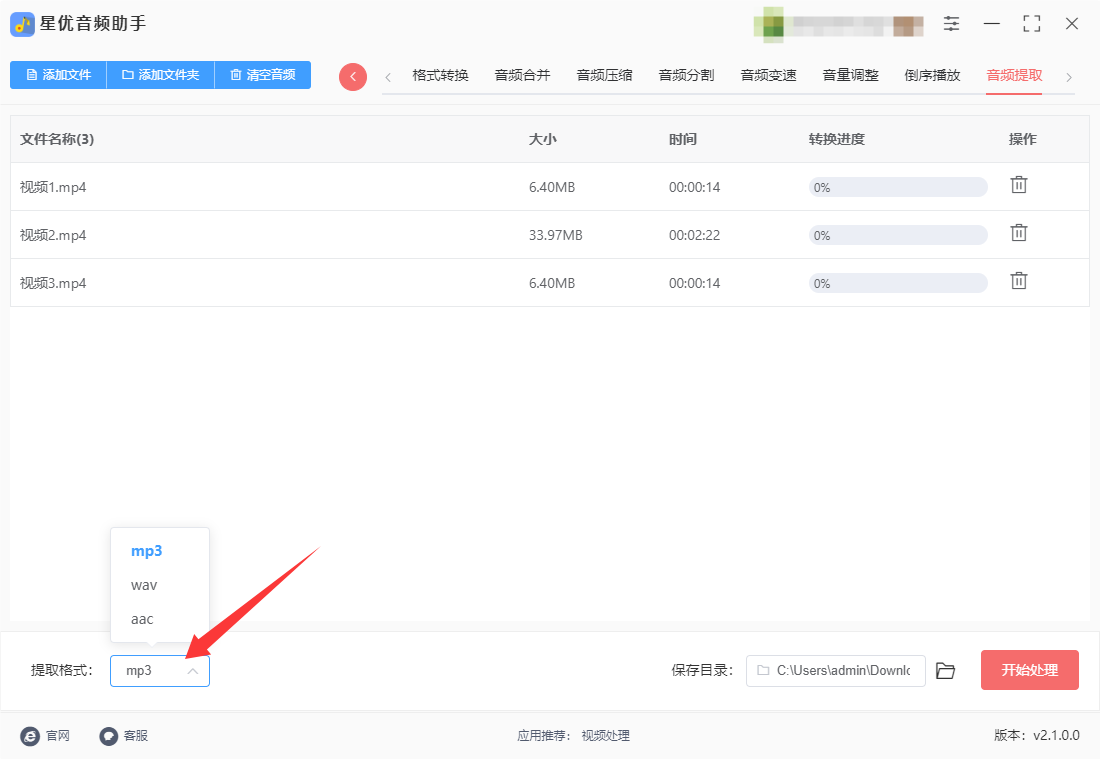This screenshot has width=1100, height=760.
Task: Choose wav from the format list
Action: tap(160, 585)
